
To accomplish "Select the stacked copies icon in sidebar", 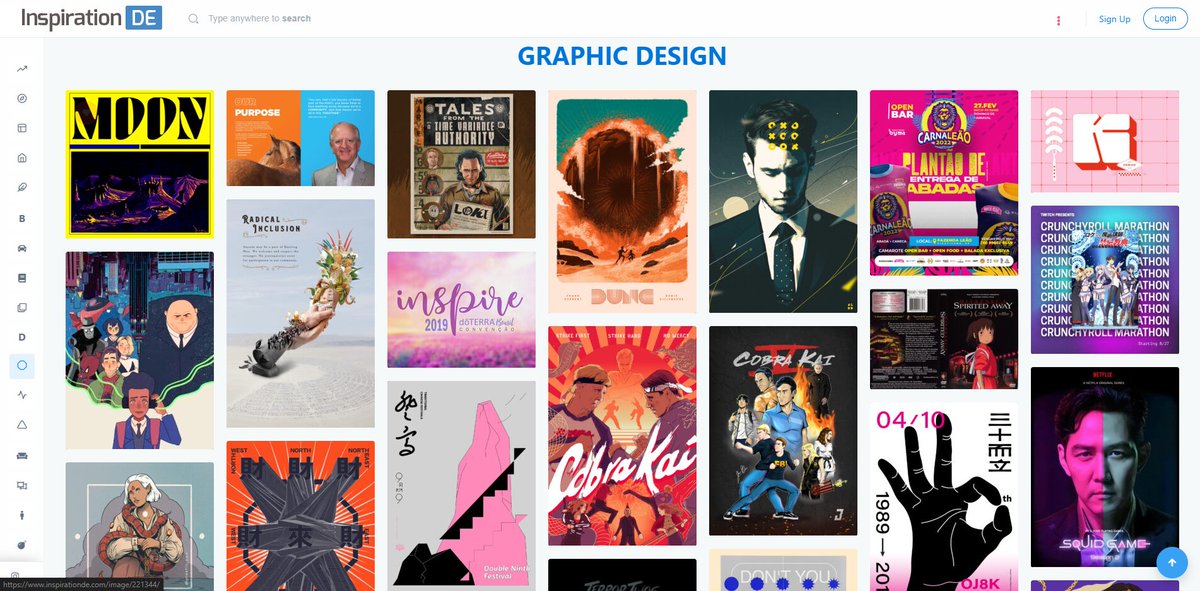I will tap(22, 307).
